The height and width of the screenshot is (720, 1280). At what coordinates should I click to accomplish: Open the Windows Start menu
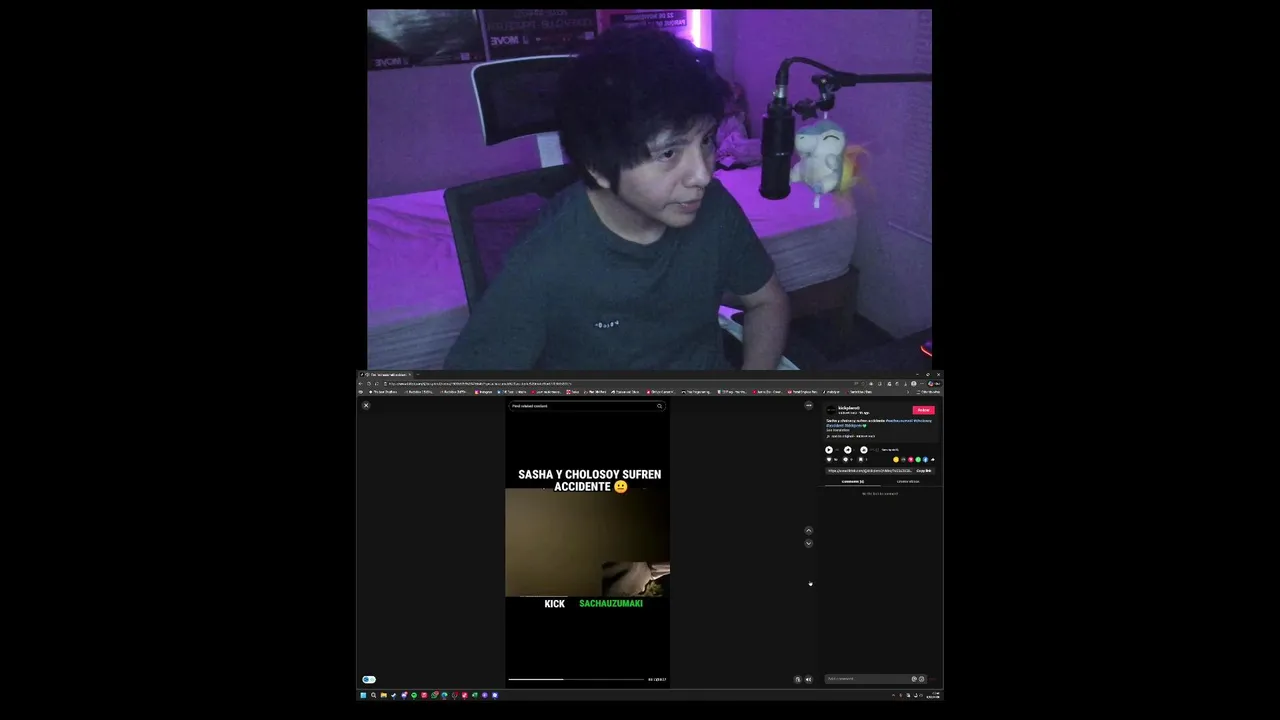[x=363, y=695]
